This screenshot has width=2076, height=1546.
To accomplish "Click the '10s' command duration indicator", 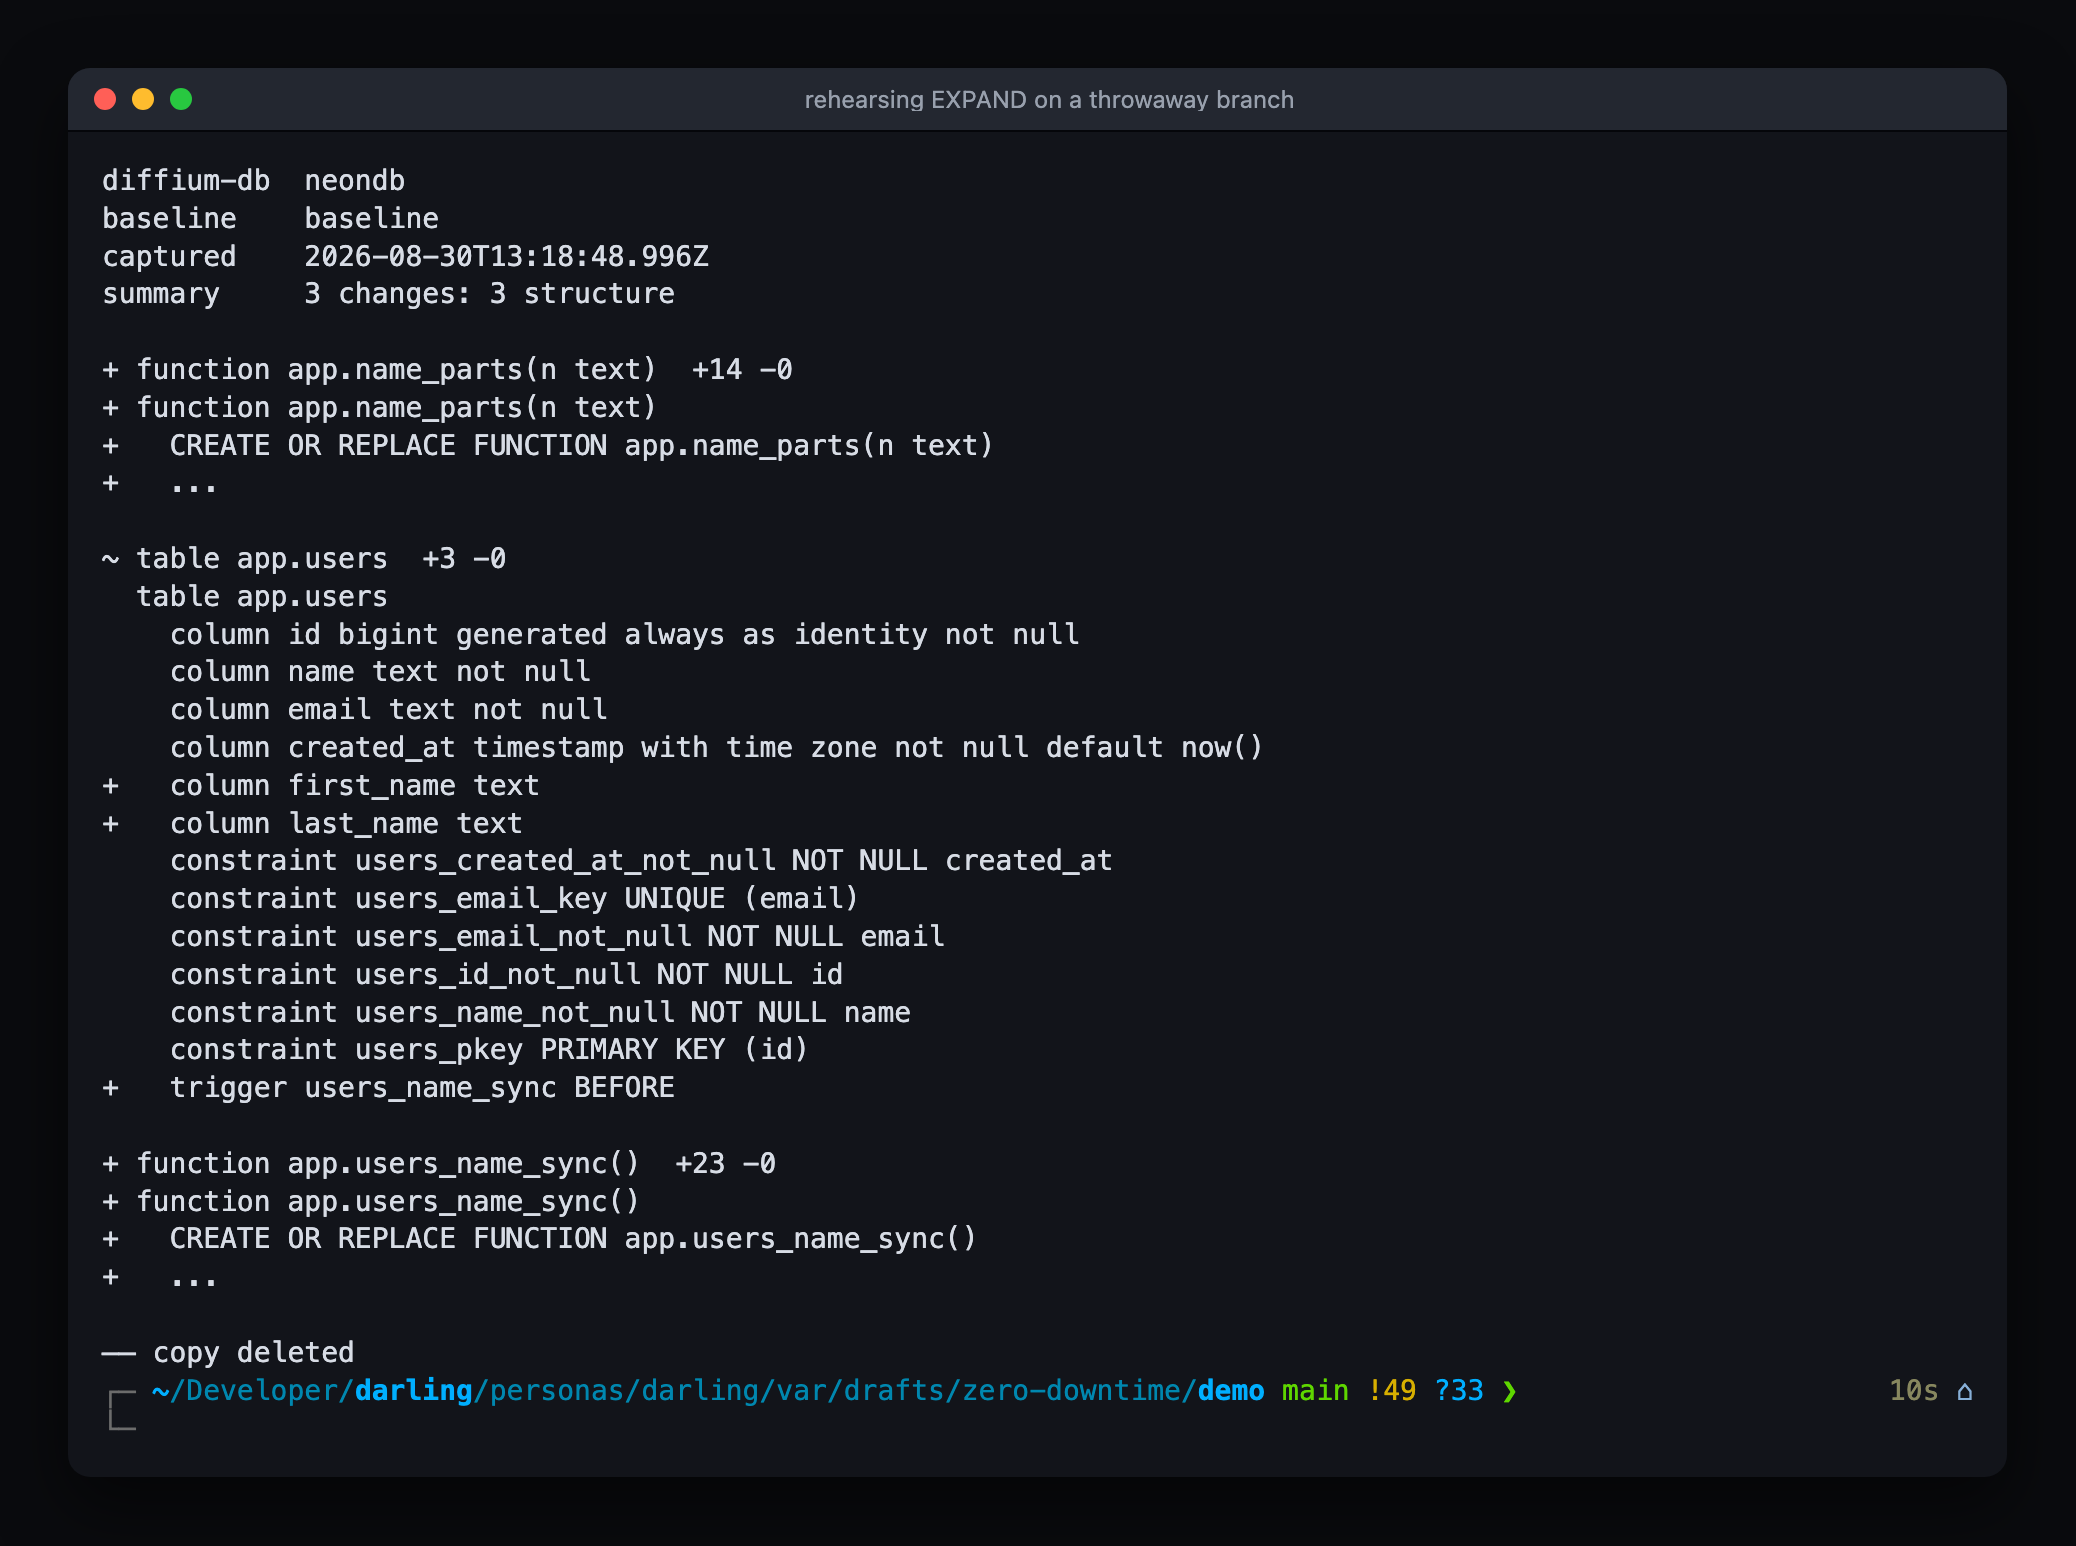I will (x=1913, y=1391).
